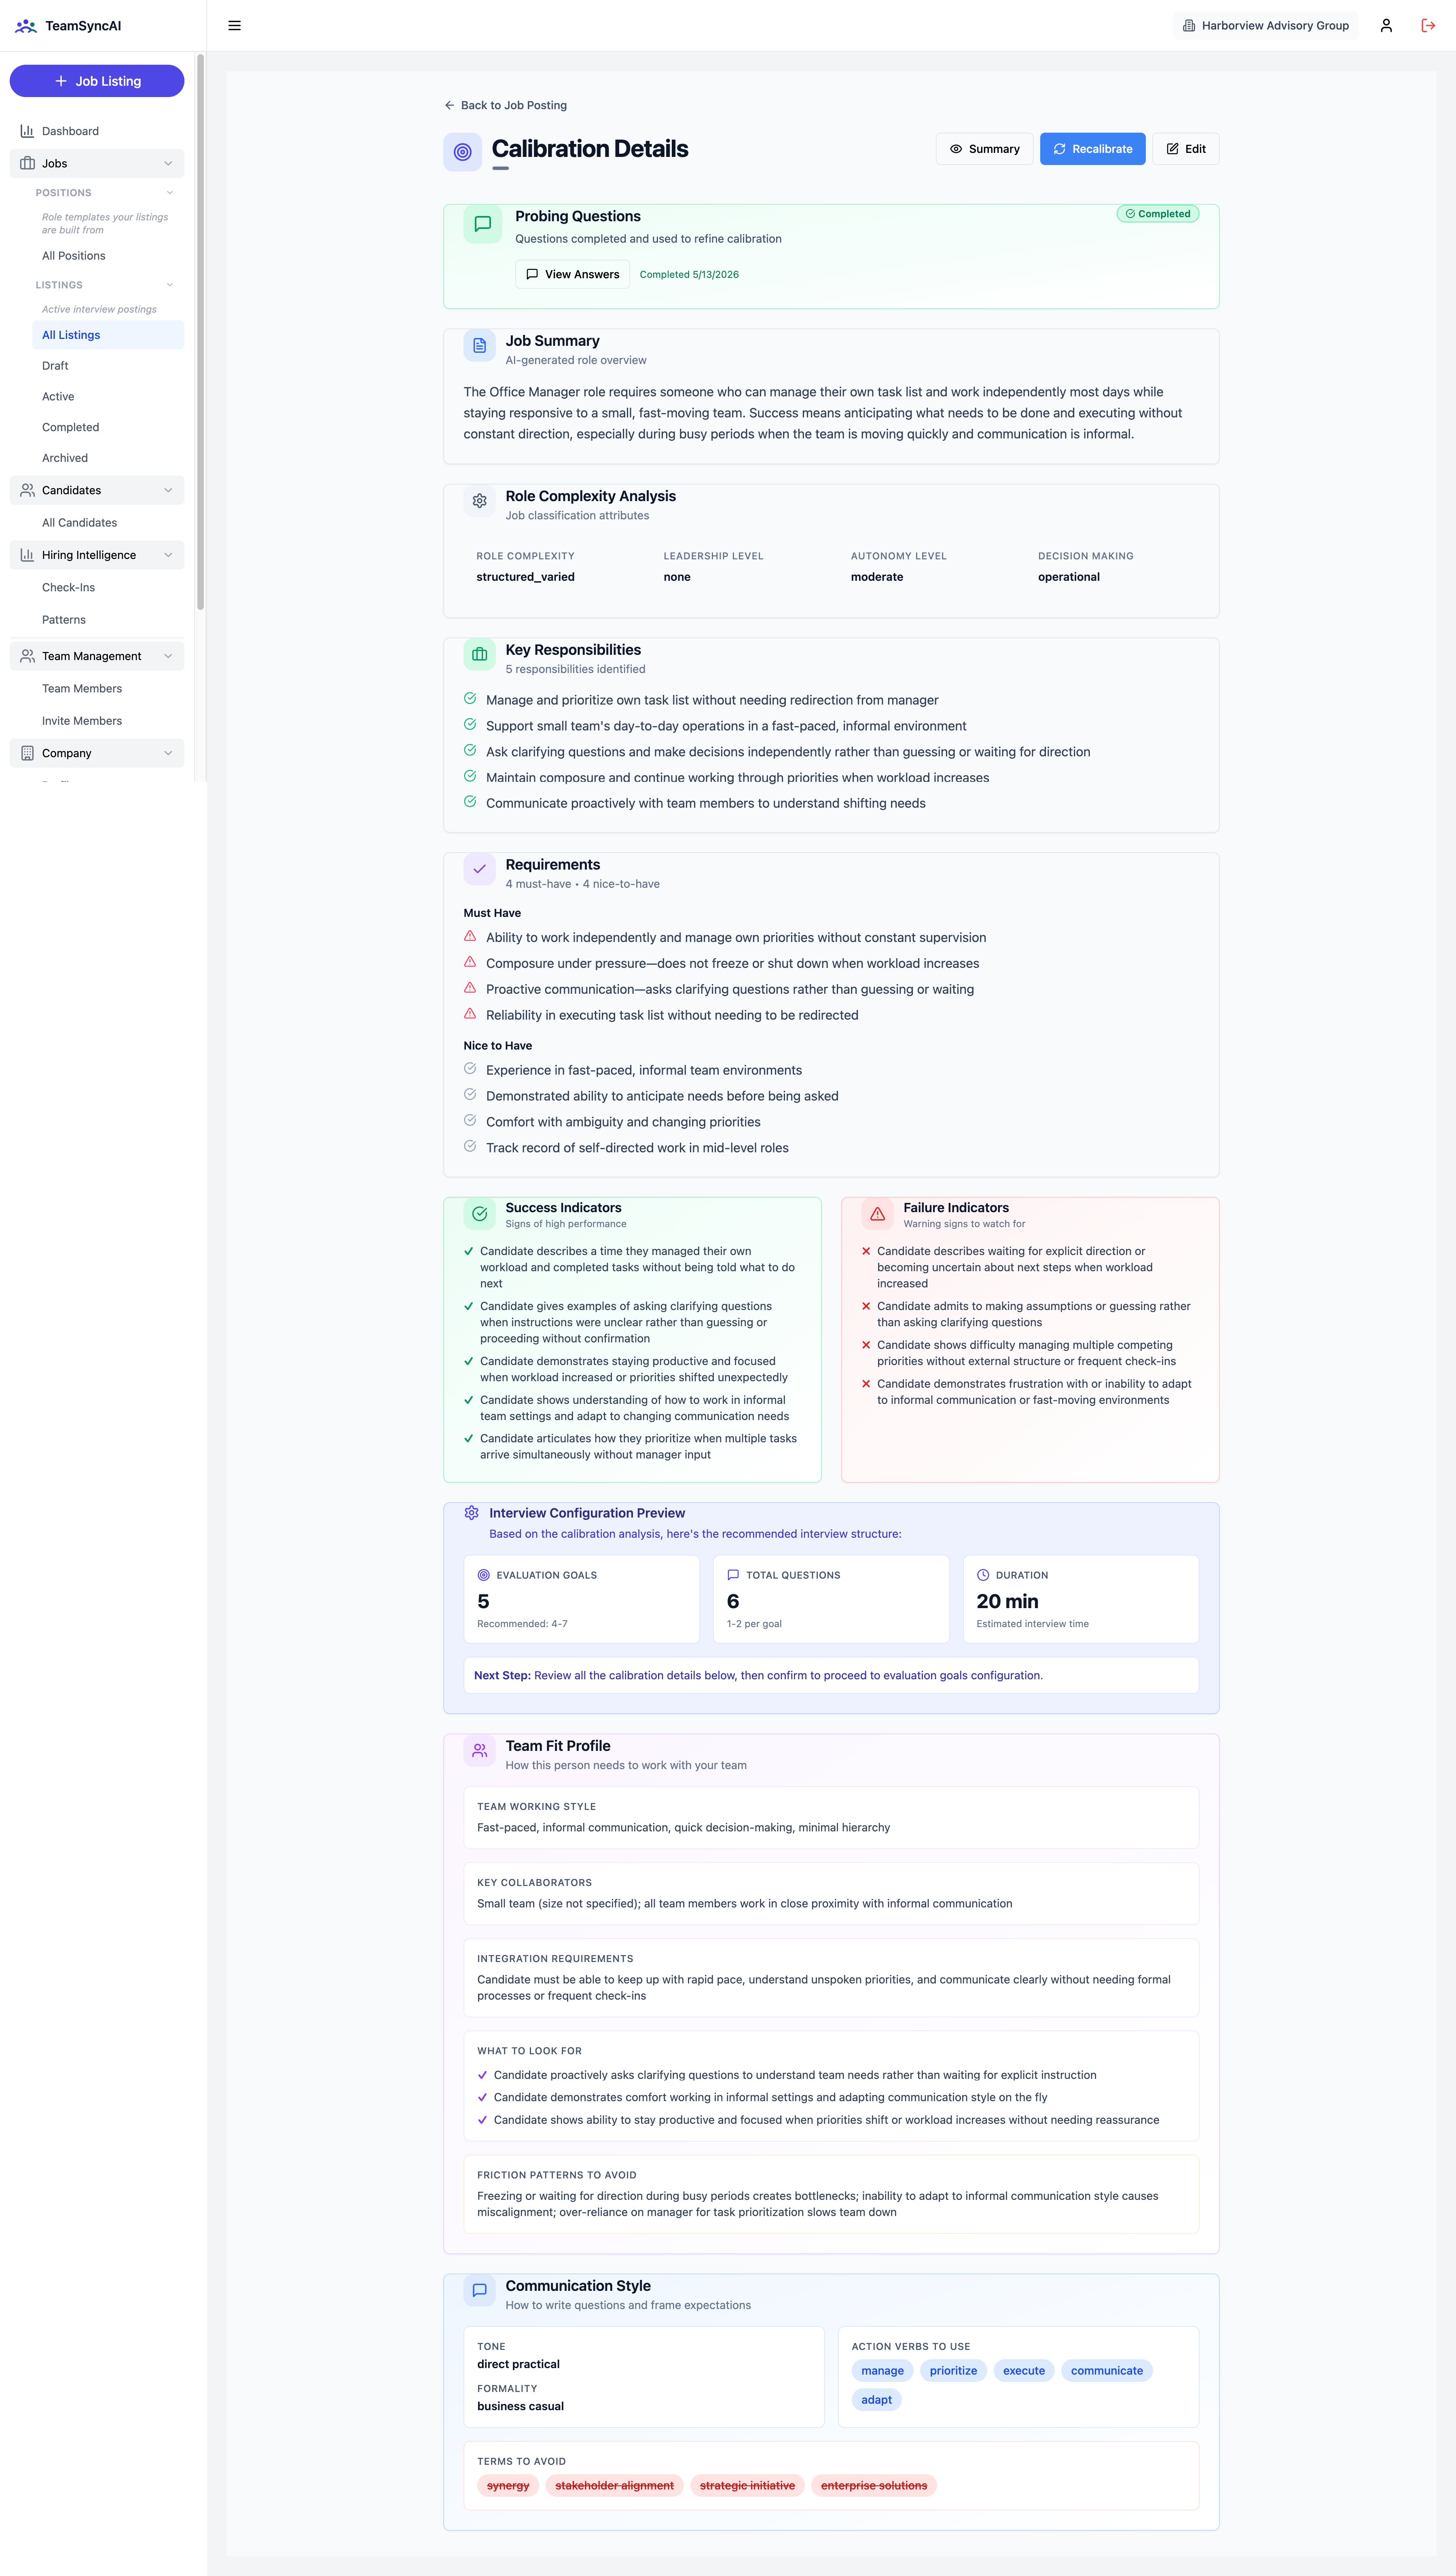Click the Key Responsibilities briefcase icon
This screenshot has height=2576, width=1456.
click(480, 655)
